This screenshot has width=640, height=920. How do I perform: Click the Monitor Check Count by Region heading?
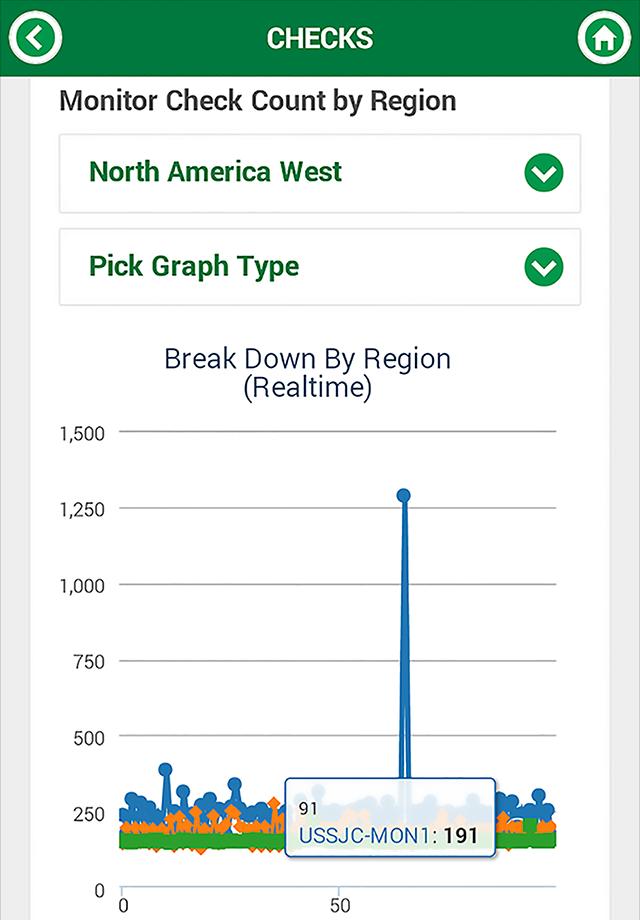tap(258, 101)
